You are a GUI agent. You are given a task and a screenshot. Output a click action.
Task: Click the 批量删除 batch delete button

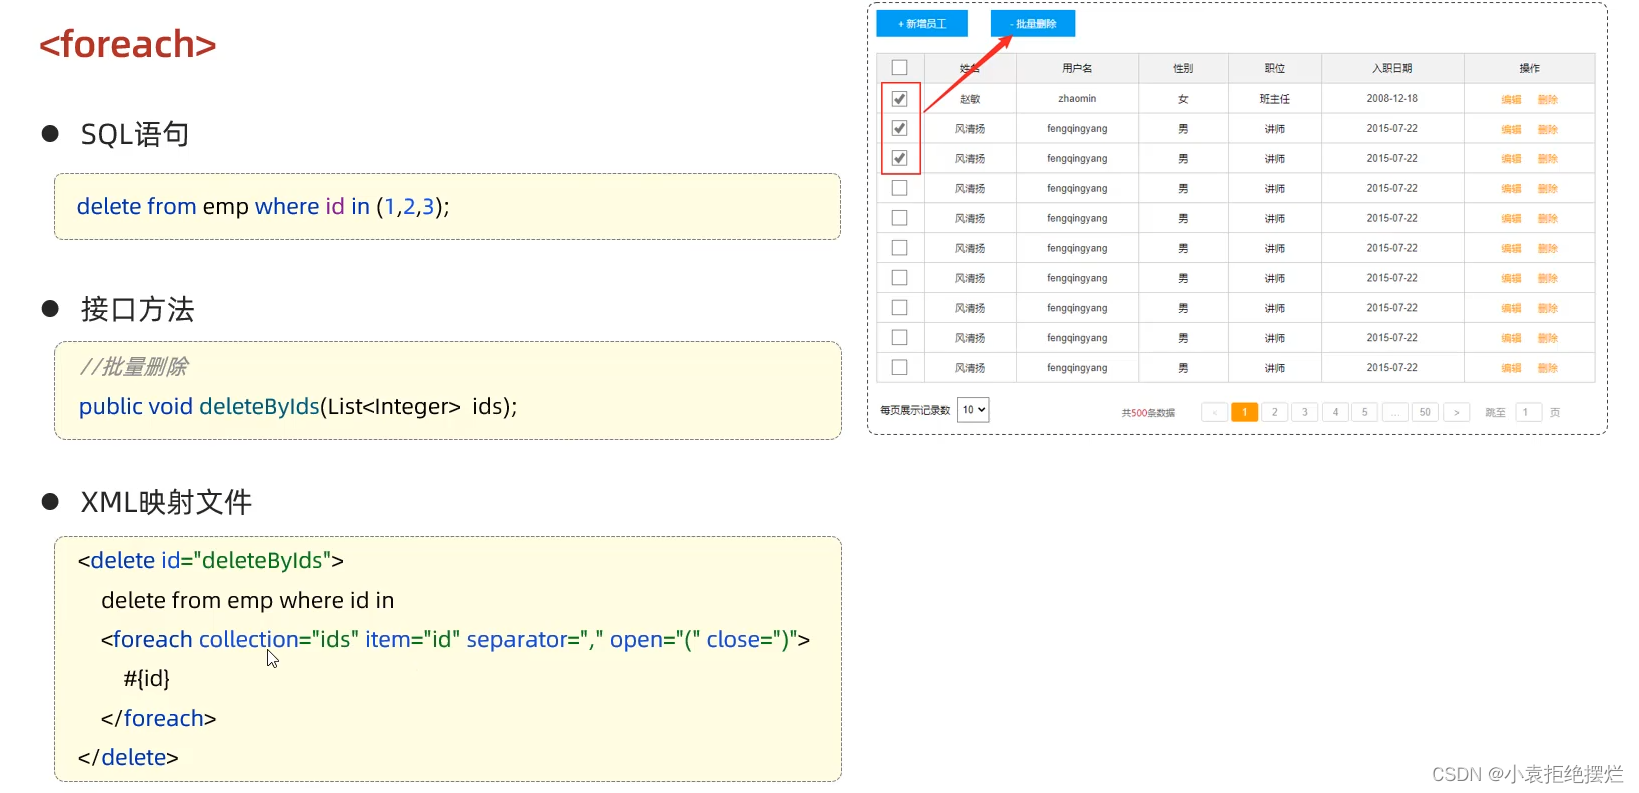tap(1033, 23)
